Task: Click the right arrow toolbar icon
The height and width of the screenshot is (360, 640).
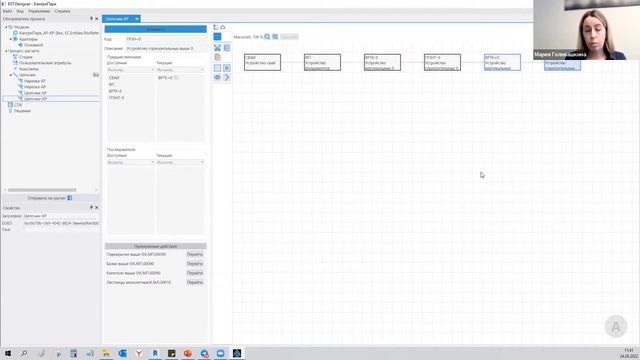Action: point(227,77)
